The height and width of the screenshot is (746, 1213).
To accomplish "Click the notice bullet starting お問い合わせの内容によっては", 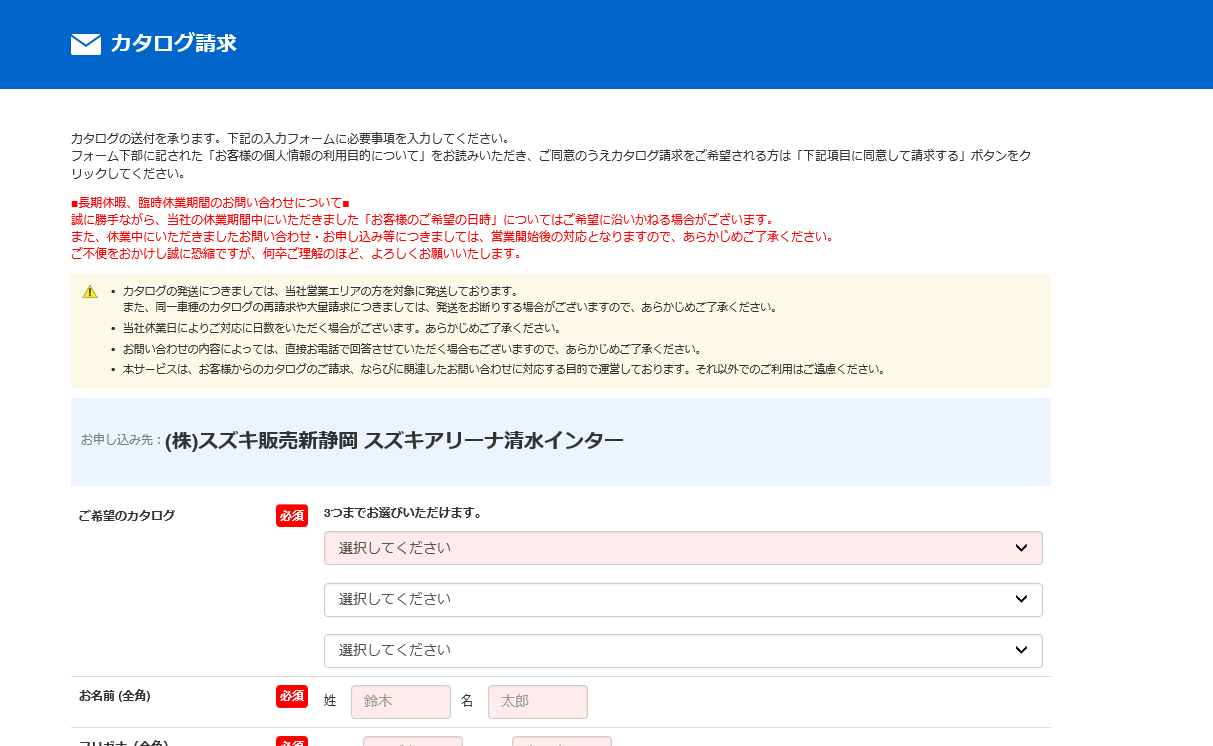I will tap(412, 349).
